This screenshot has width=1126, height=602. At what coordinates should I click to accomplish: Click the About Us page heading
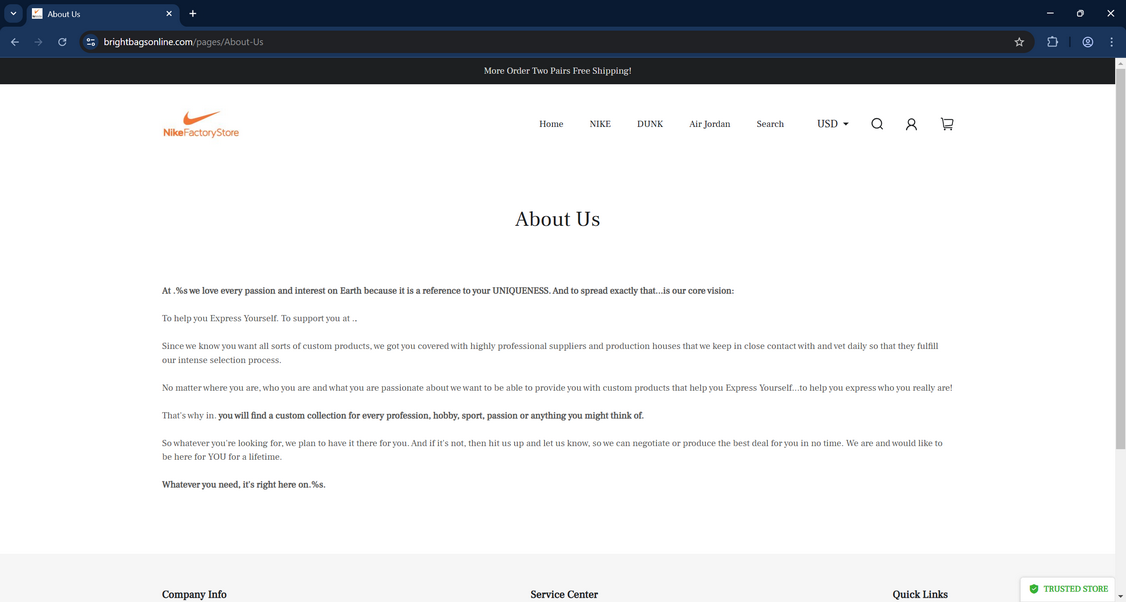pyautogui.click(x=557, y=219)
